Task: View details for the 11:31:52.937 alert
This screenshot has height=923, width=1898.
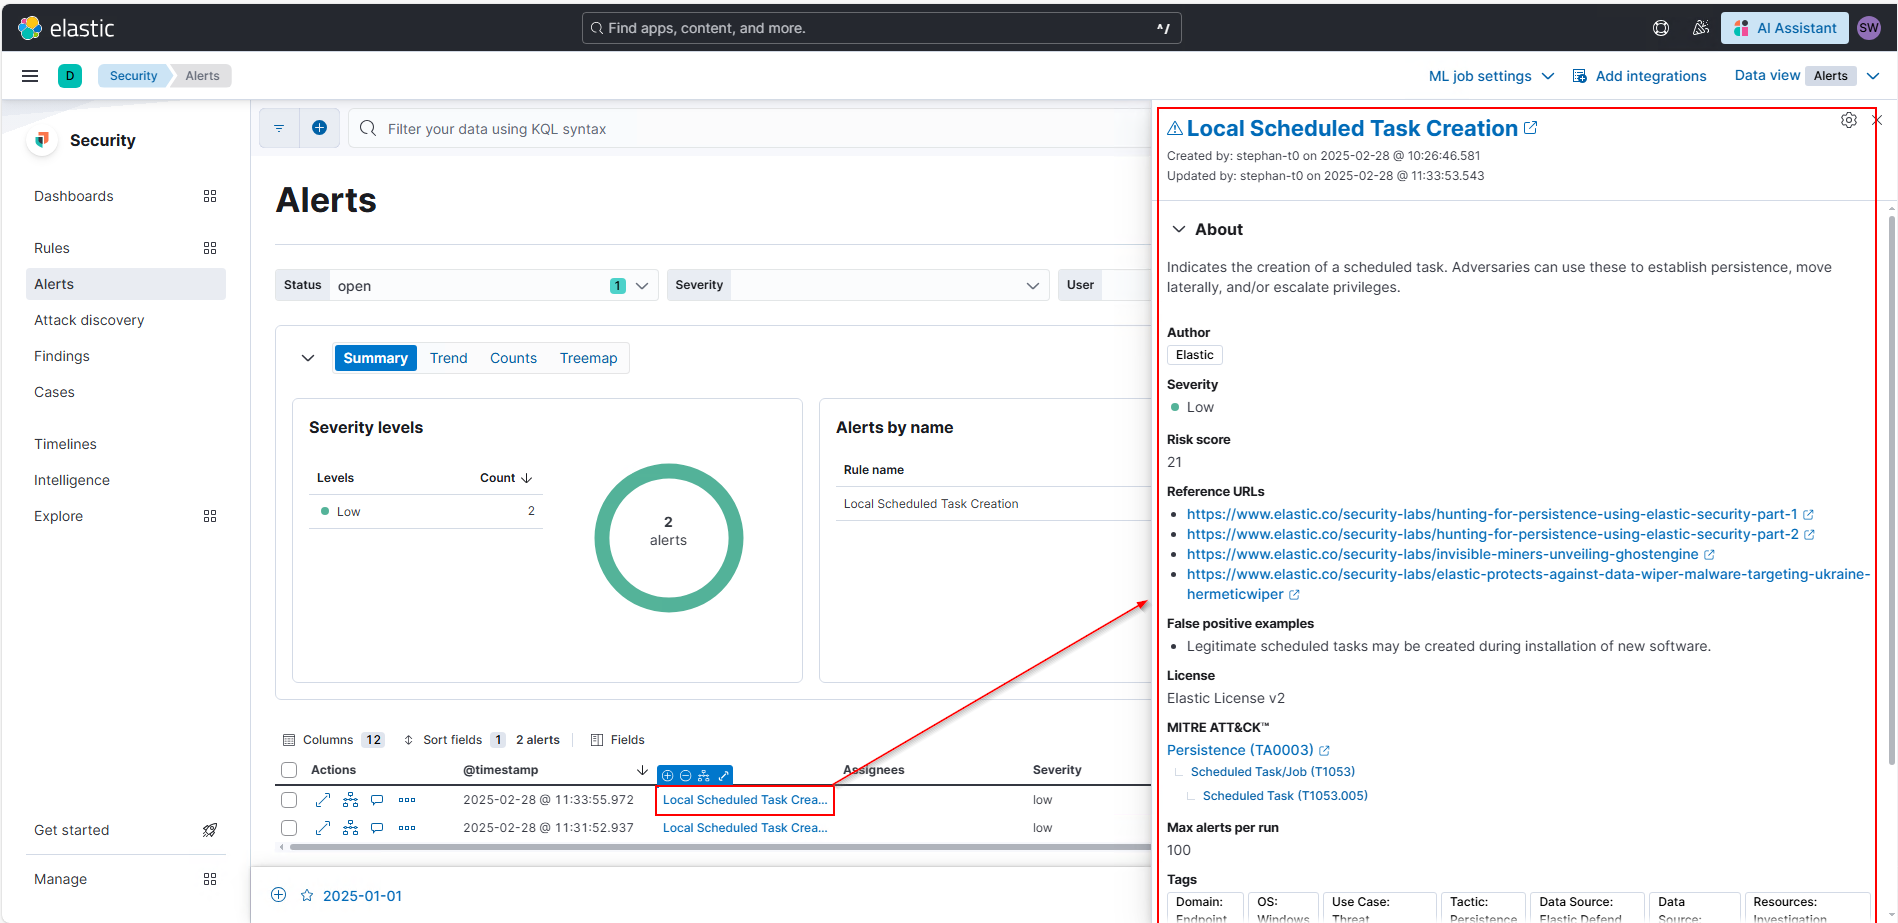Action: click(322, 828)
